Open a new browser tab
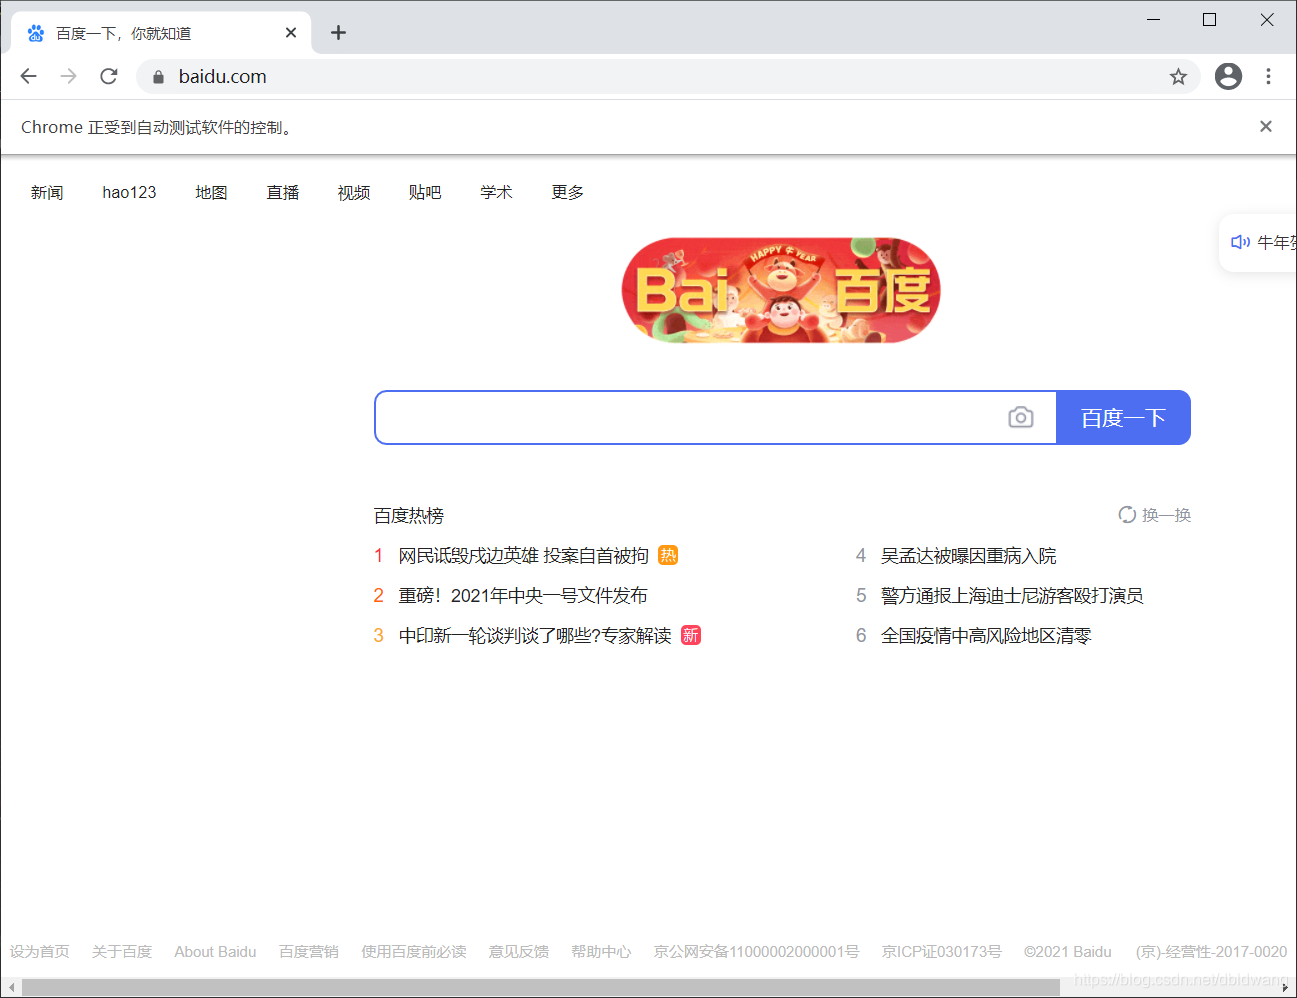The height and width of the screenshot is (998, 1297). pos(338,33)
